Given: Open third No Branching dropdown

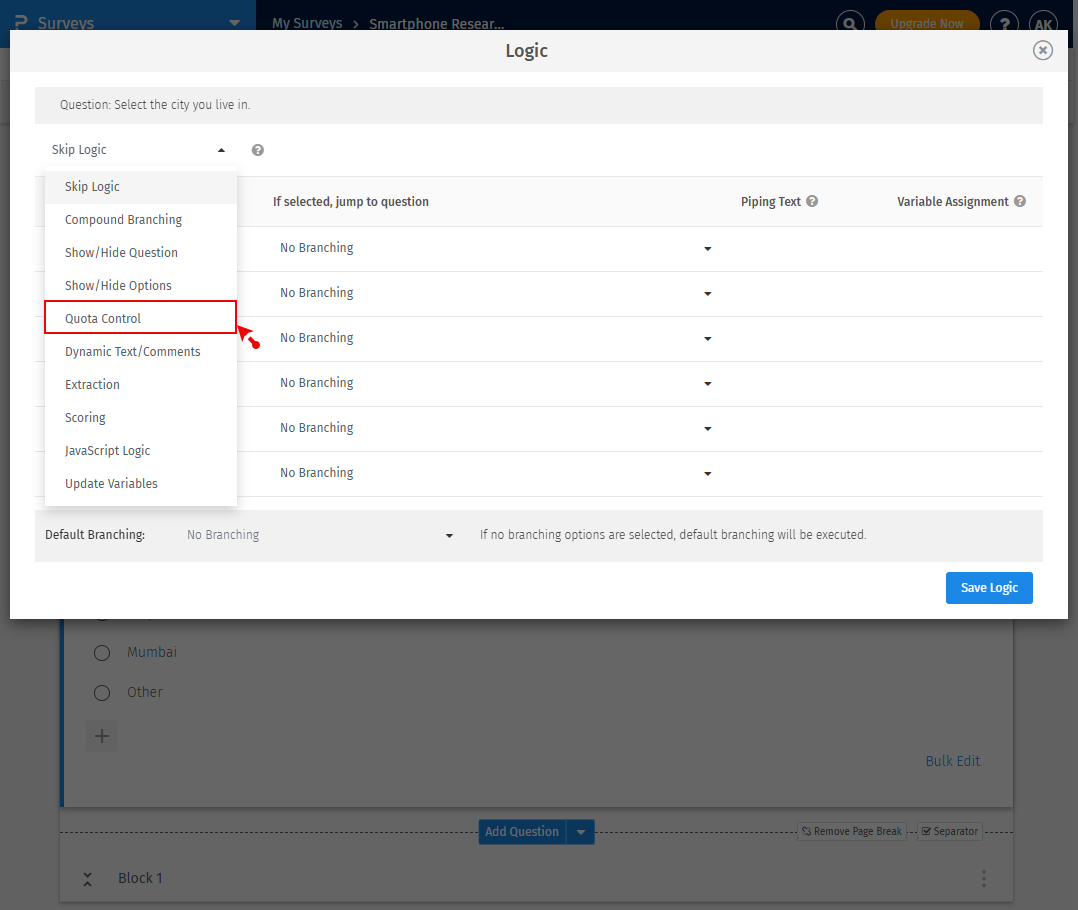Looking at the screenshot, I should click(495, 338).
